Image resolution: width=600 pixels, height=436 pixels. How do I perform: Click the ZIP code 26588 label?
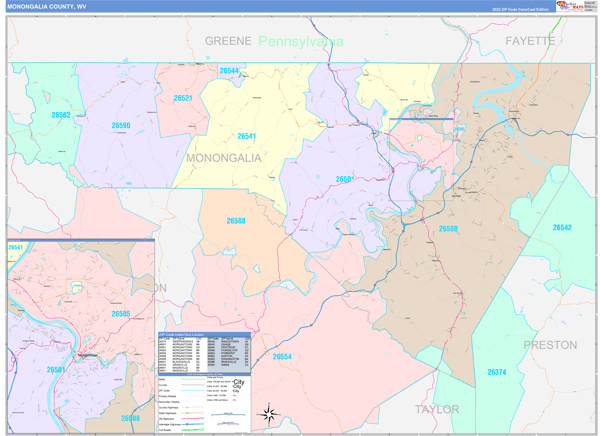click(x=236, y=220)
